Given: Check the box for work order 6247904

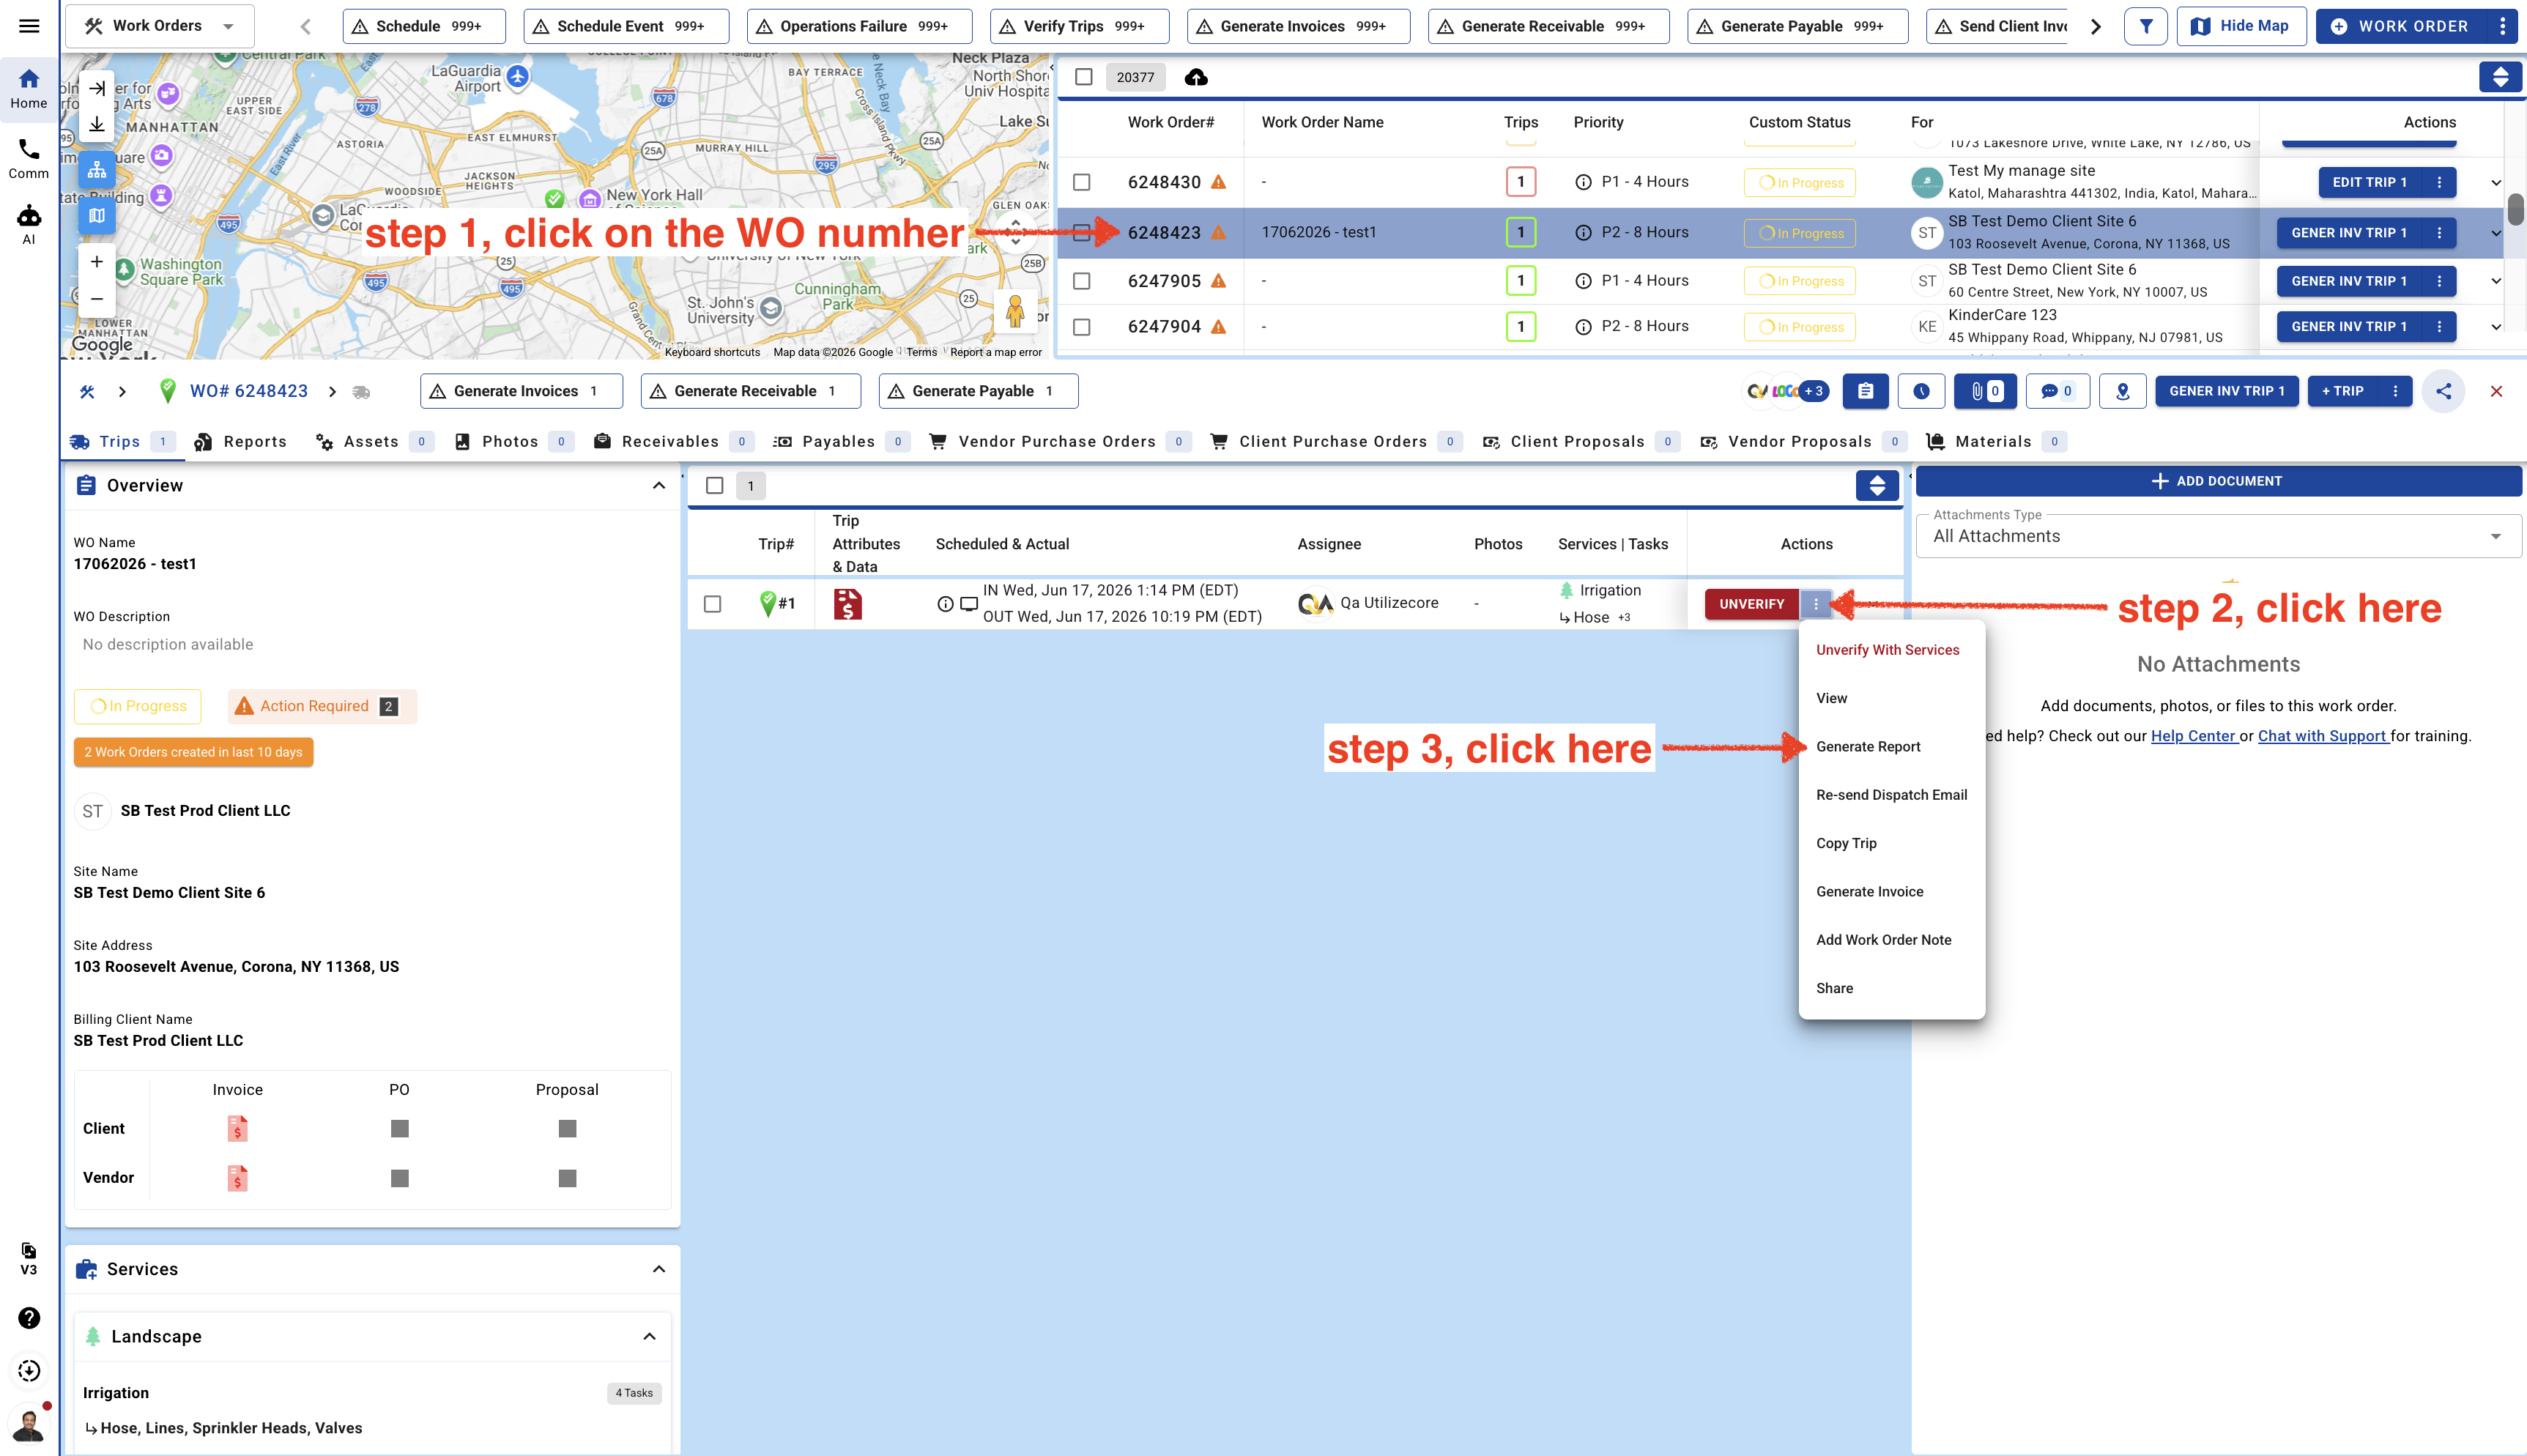Looking at the screenshot, I should click(1081, 327).
